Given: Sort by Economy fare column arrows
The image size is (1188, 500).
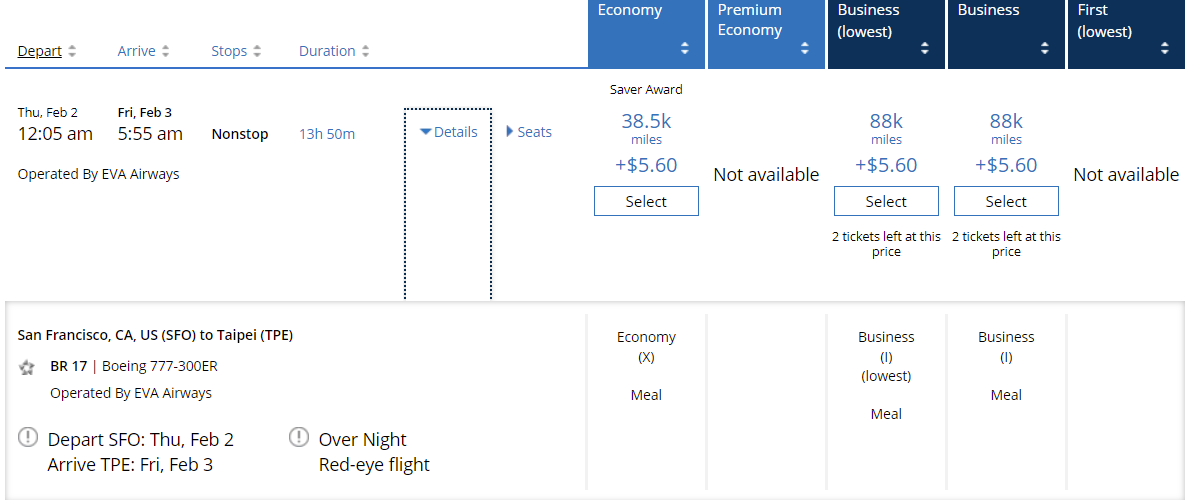Looking at the screenshot, I should [x=685, y=48].
